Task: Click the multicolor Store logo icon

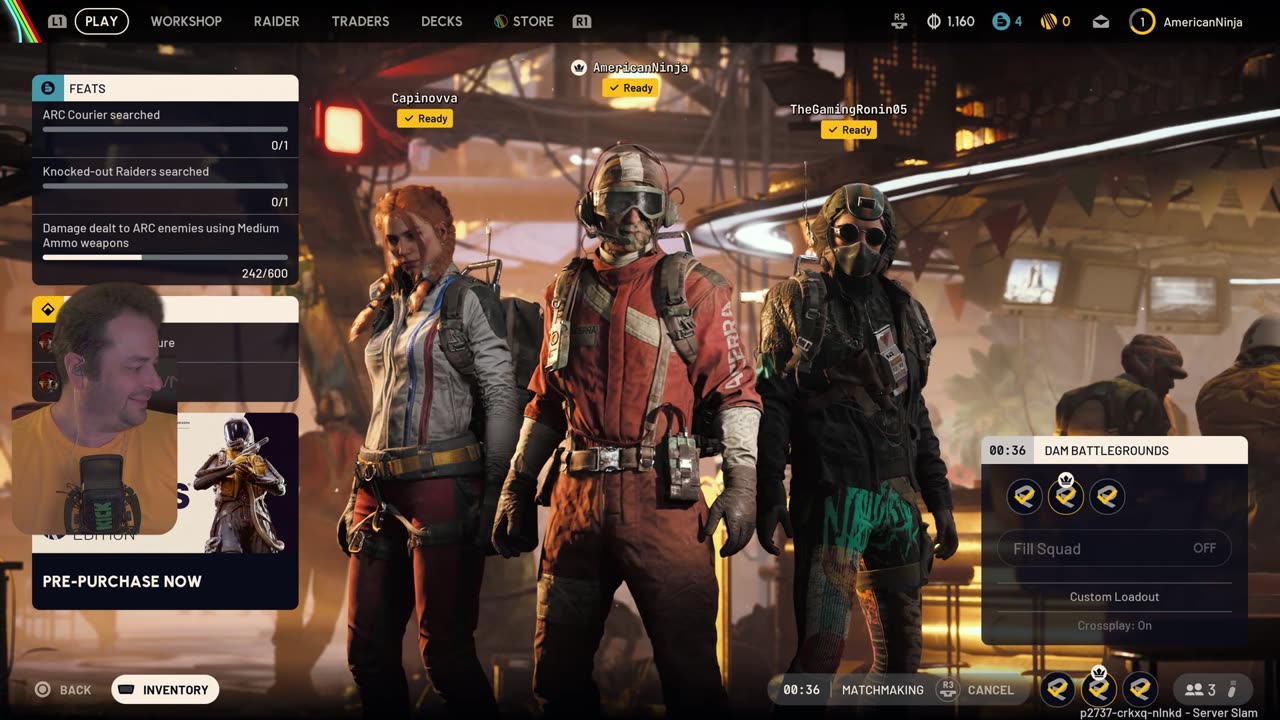Action: [500, 21]
